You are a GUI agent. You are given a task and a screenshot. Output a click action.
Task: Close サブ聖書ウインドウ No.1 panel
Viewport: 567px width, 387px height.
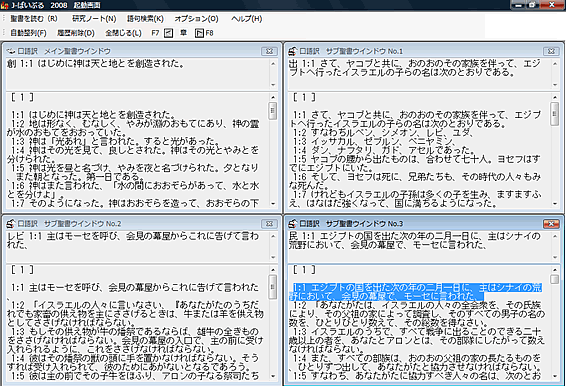coord(551,51)
